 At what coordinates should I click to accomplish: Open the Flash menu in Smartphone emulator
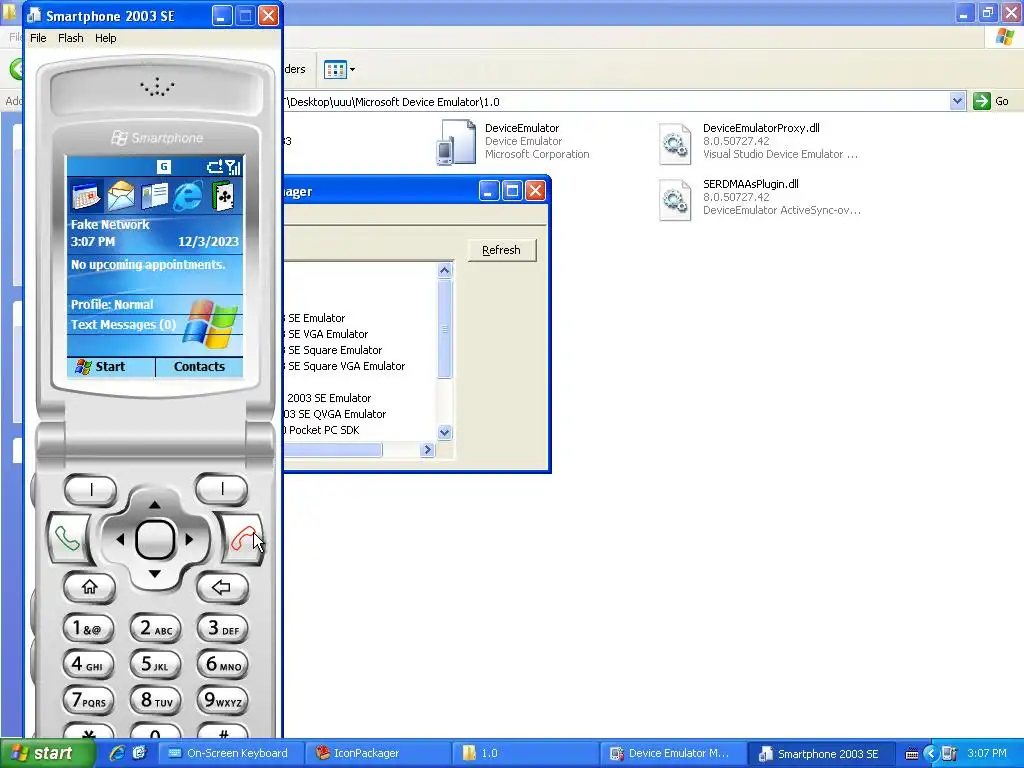tap(71, 38)
